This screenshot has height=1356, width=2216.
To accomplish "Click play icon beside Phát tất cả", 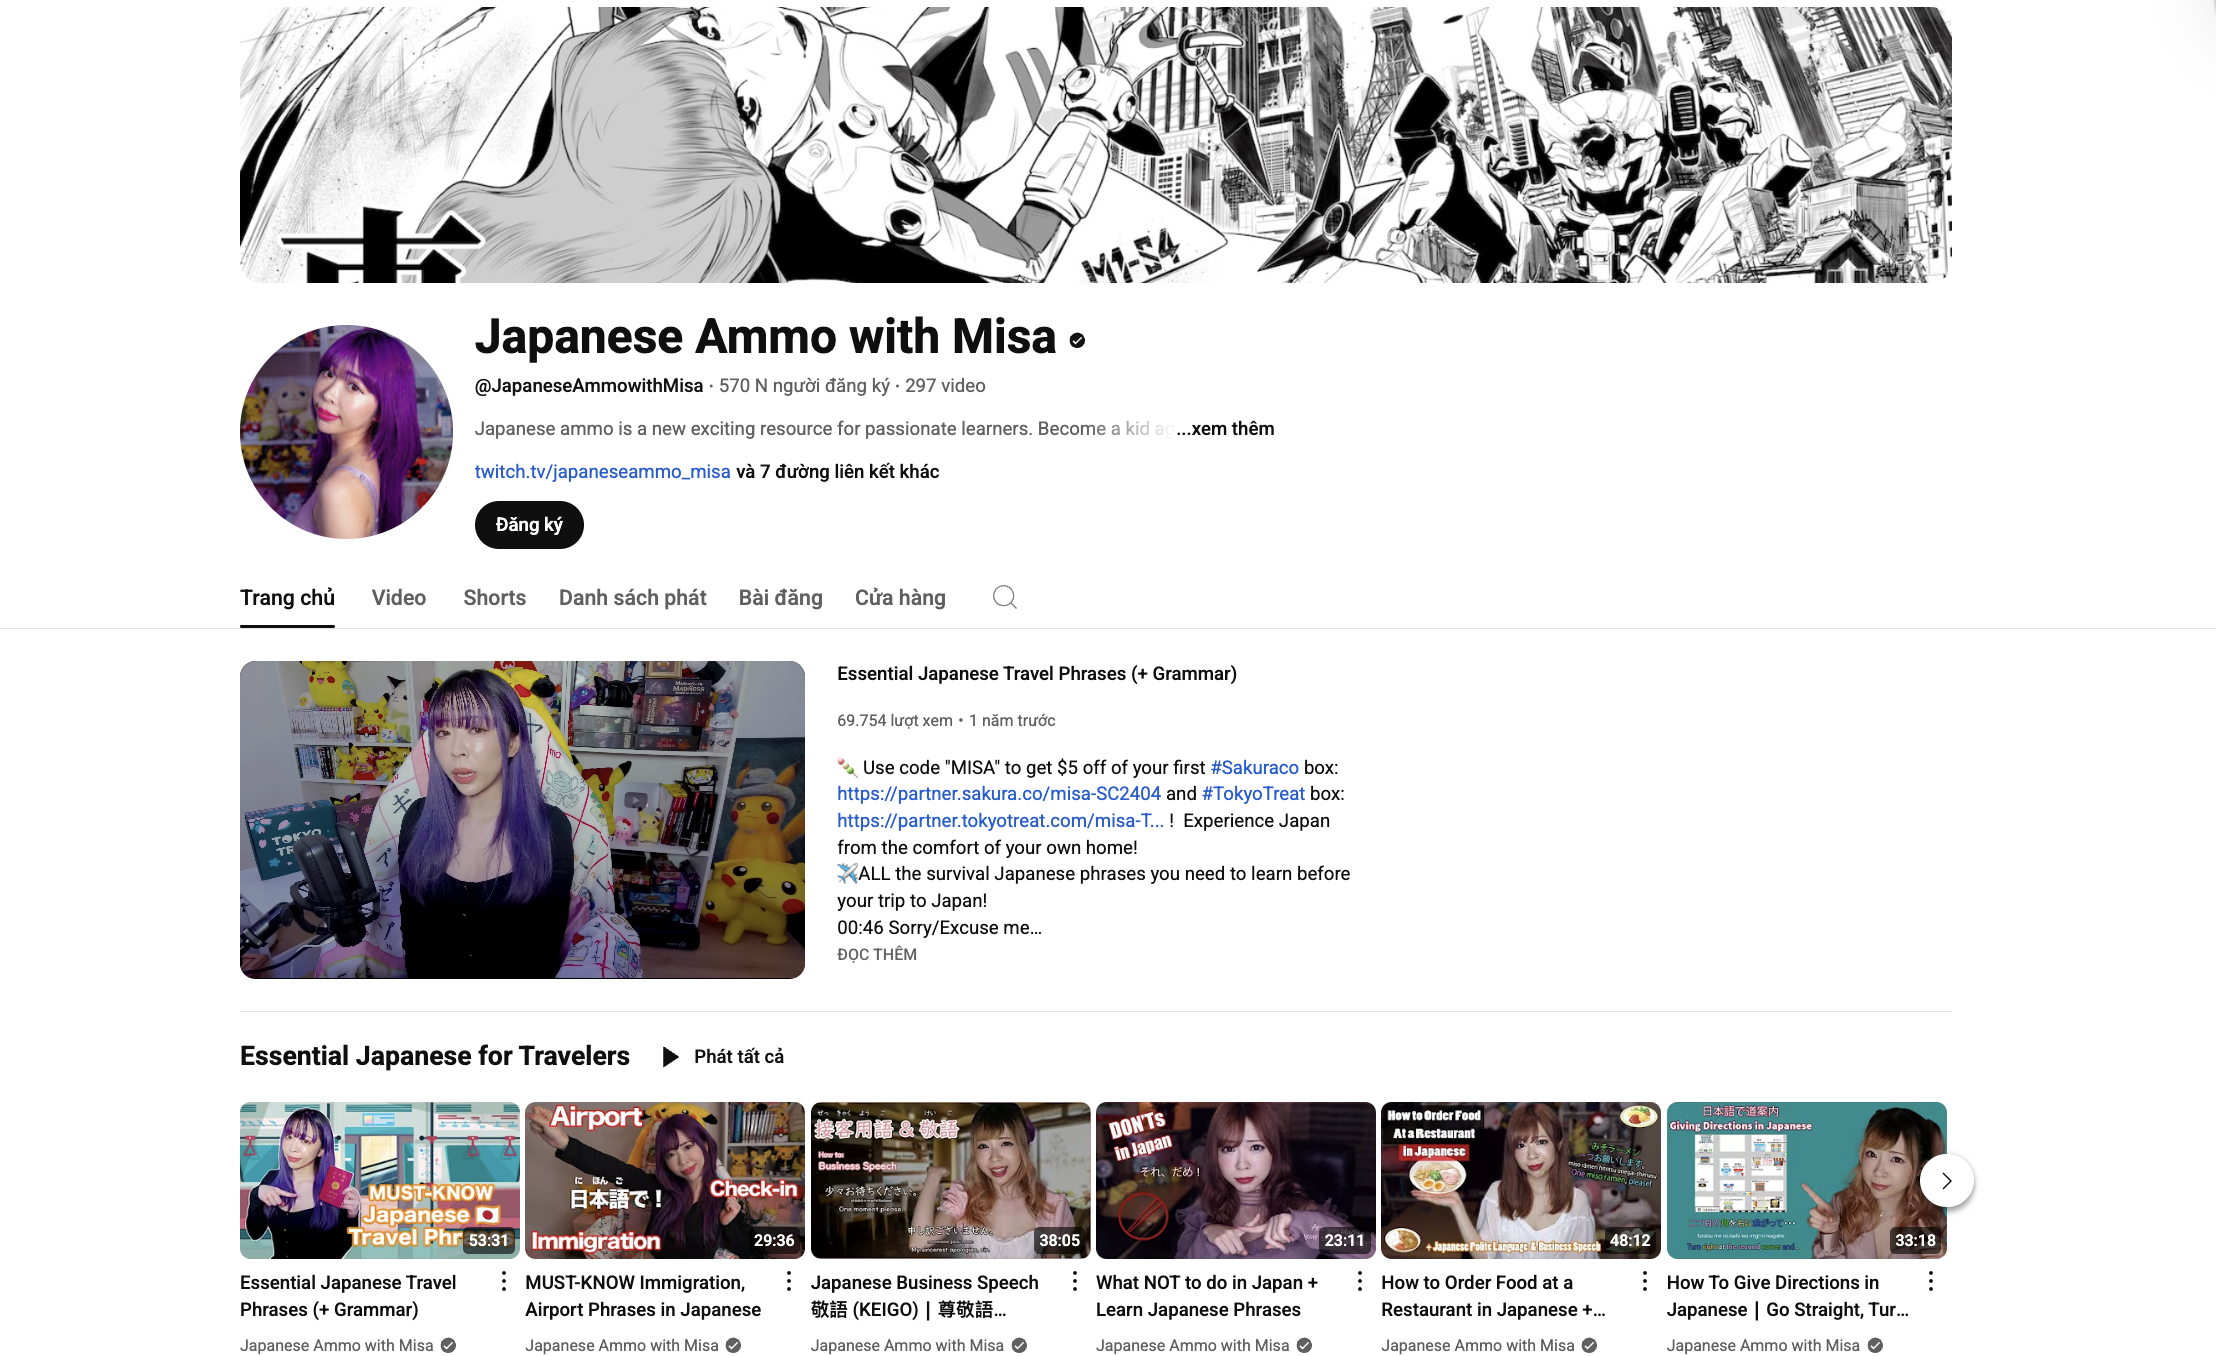I will 671,1057.
